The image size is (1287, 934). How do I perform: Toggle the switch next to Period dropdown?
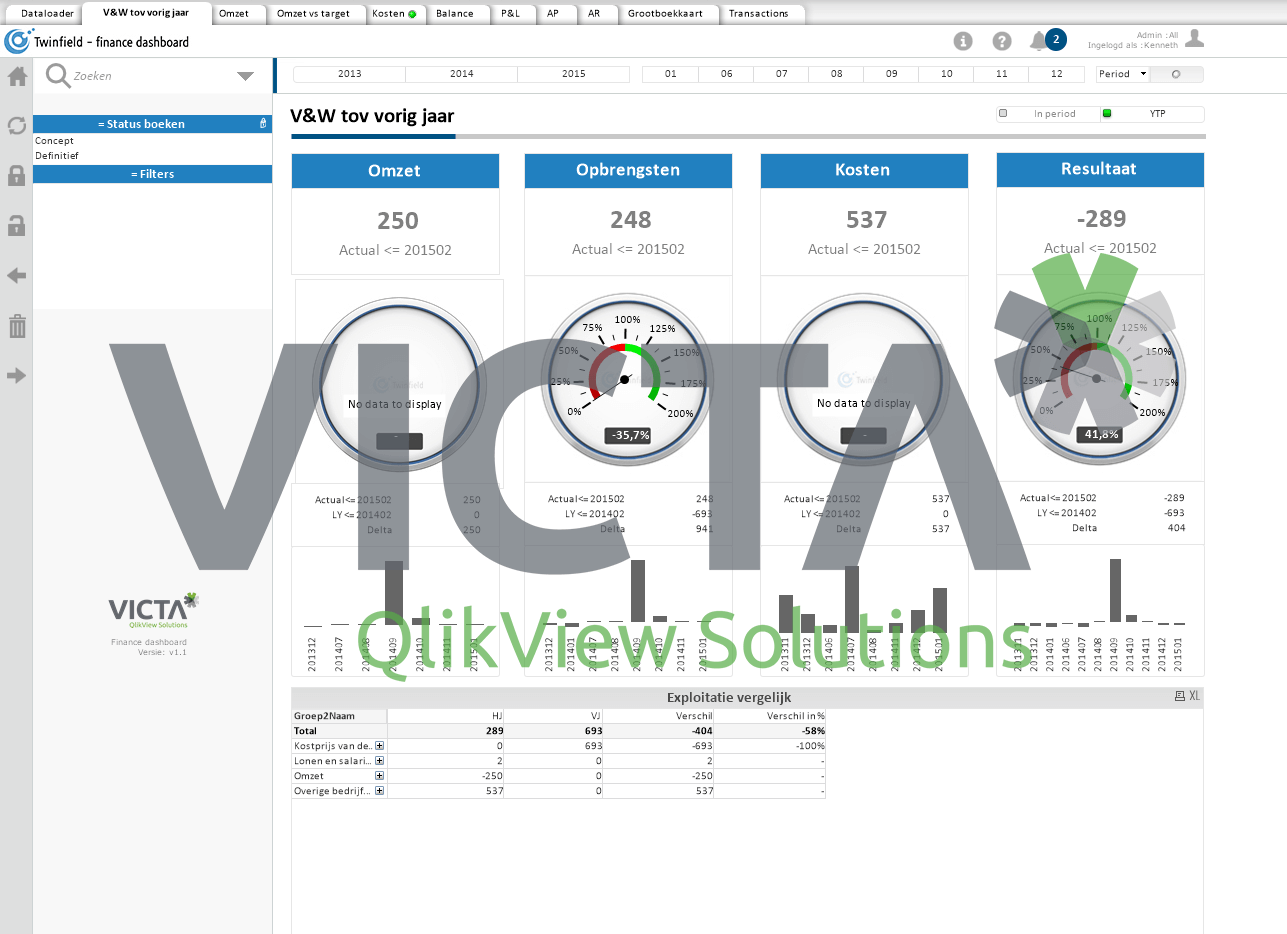click(1177, 74)
